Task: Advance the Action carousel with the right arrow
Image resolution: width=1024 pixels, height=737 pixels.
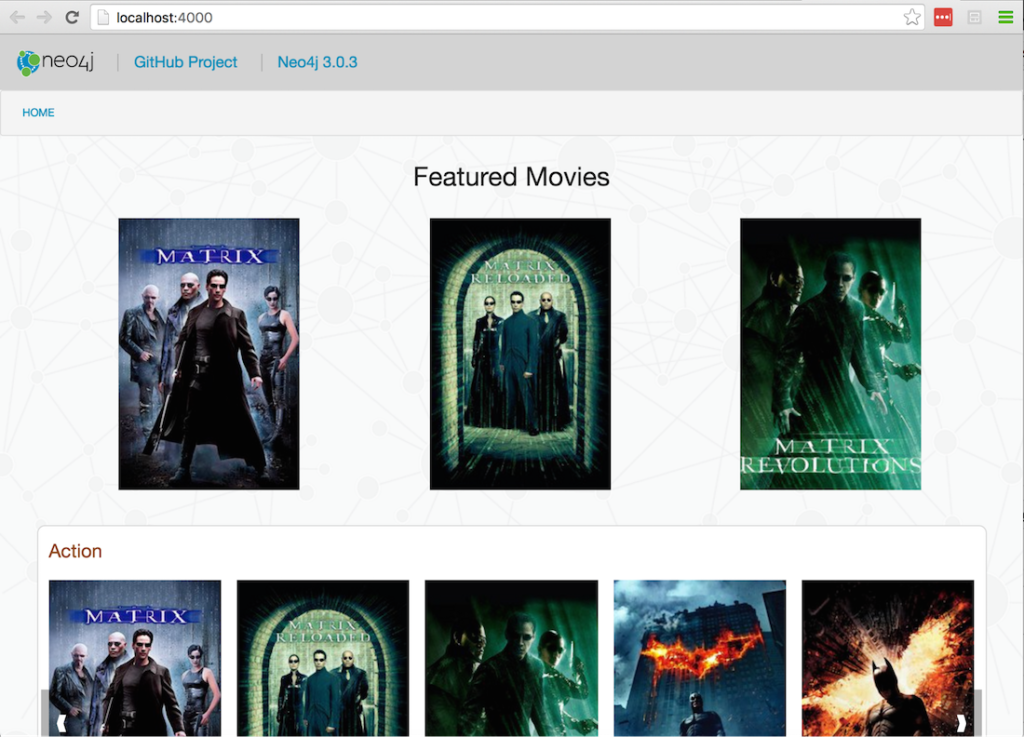Action: pyautogui.click(x=963, y=722)
